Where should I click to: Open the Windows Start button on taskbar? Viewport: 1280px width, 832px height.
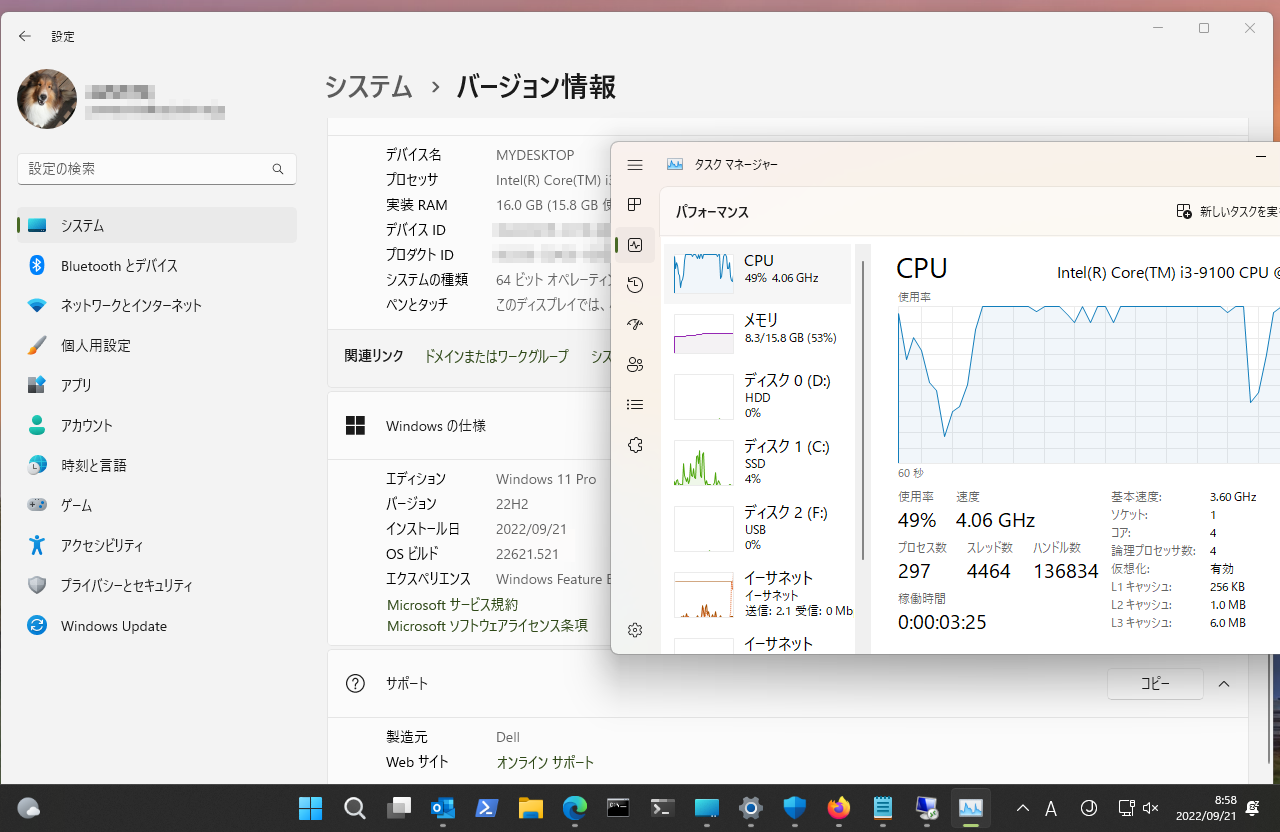point(310,808)
